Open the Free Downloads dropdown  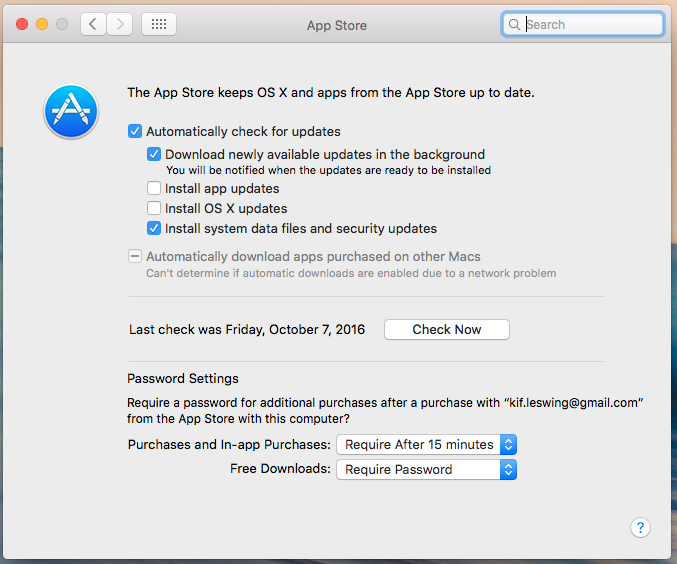click(x=426, y=469)
